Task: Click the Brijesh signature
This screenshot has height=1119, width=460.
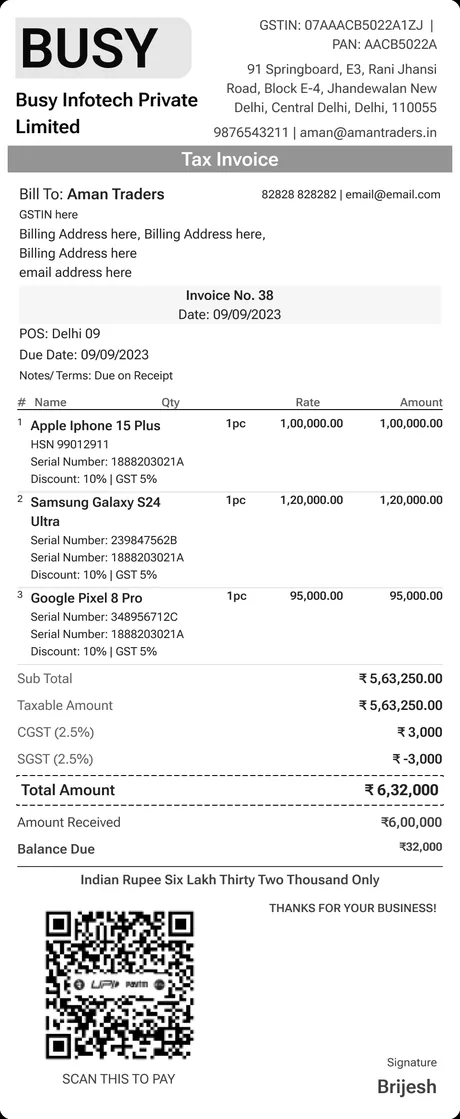Action: point(407,1087)
